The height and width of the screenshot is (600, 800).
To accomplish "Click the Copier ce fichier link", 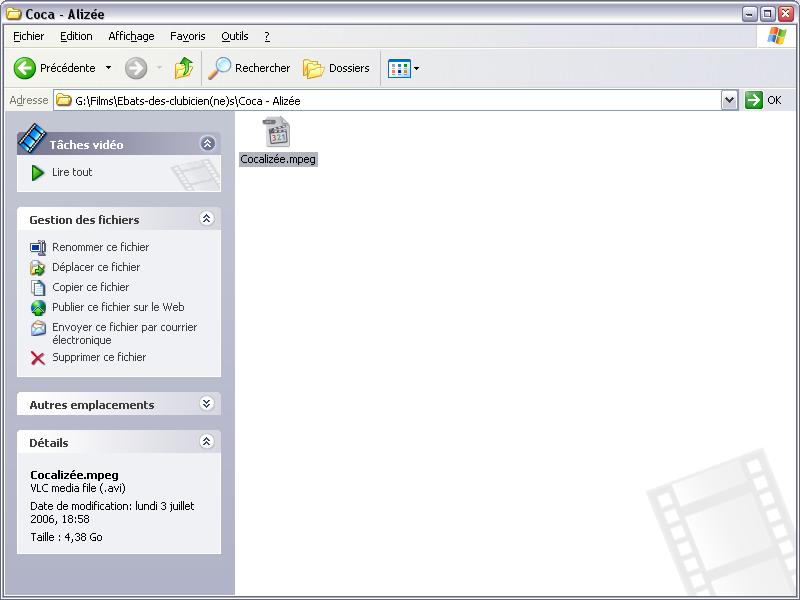I will 90,287.
